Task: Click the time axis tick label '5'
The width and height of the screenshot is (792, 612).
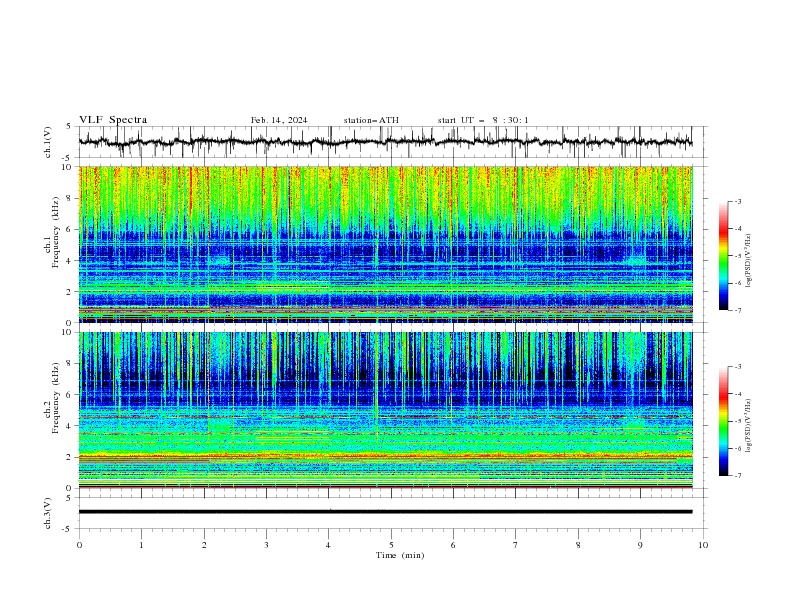Action: coord(391,545)
